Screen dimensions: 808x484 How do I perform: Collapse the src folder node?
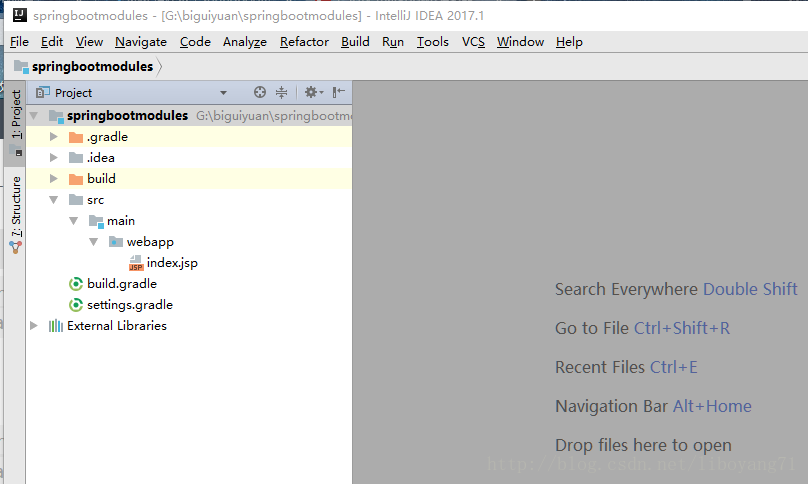pos(54,200)
